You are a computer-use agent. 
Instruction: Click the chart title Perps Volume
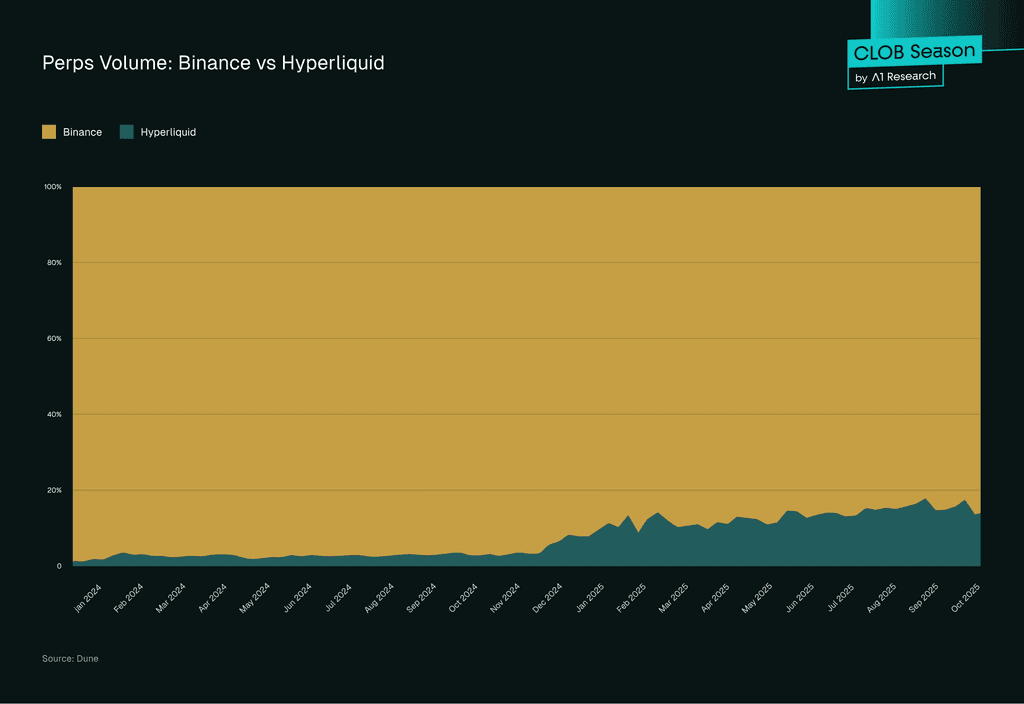(213, 63)
